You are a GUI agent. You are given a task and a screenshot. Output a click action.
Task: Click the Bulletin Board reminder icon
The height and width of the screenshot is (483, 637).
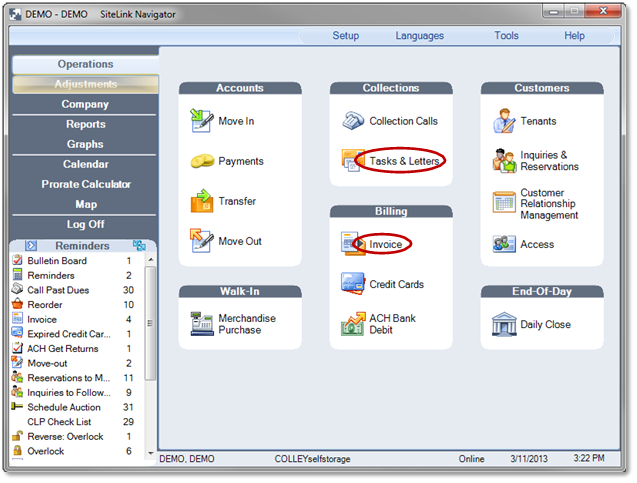[x=17, y=260]
